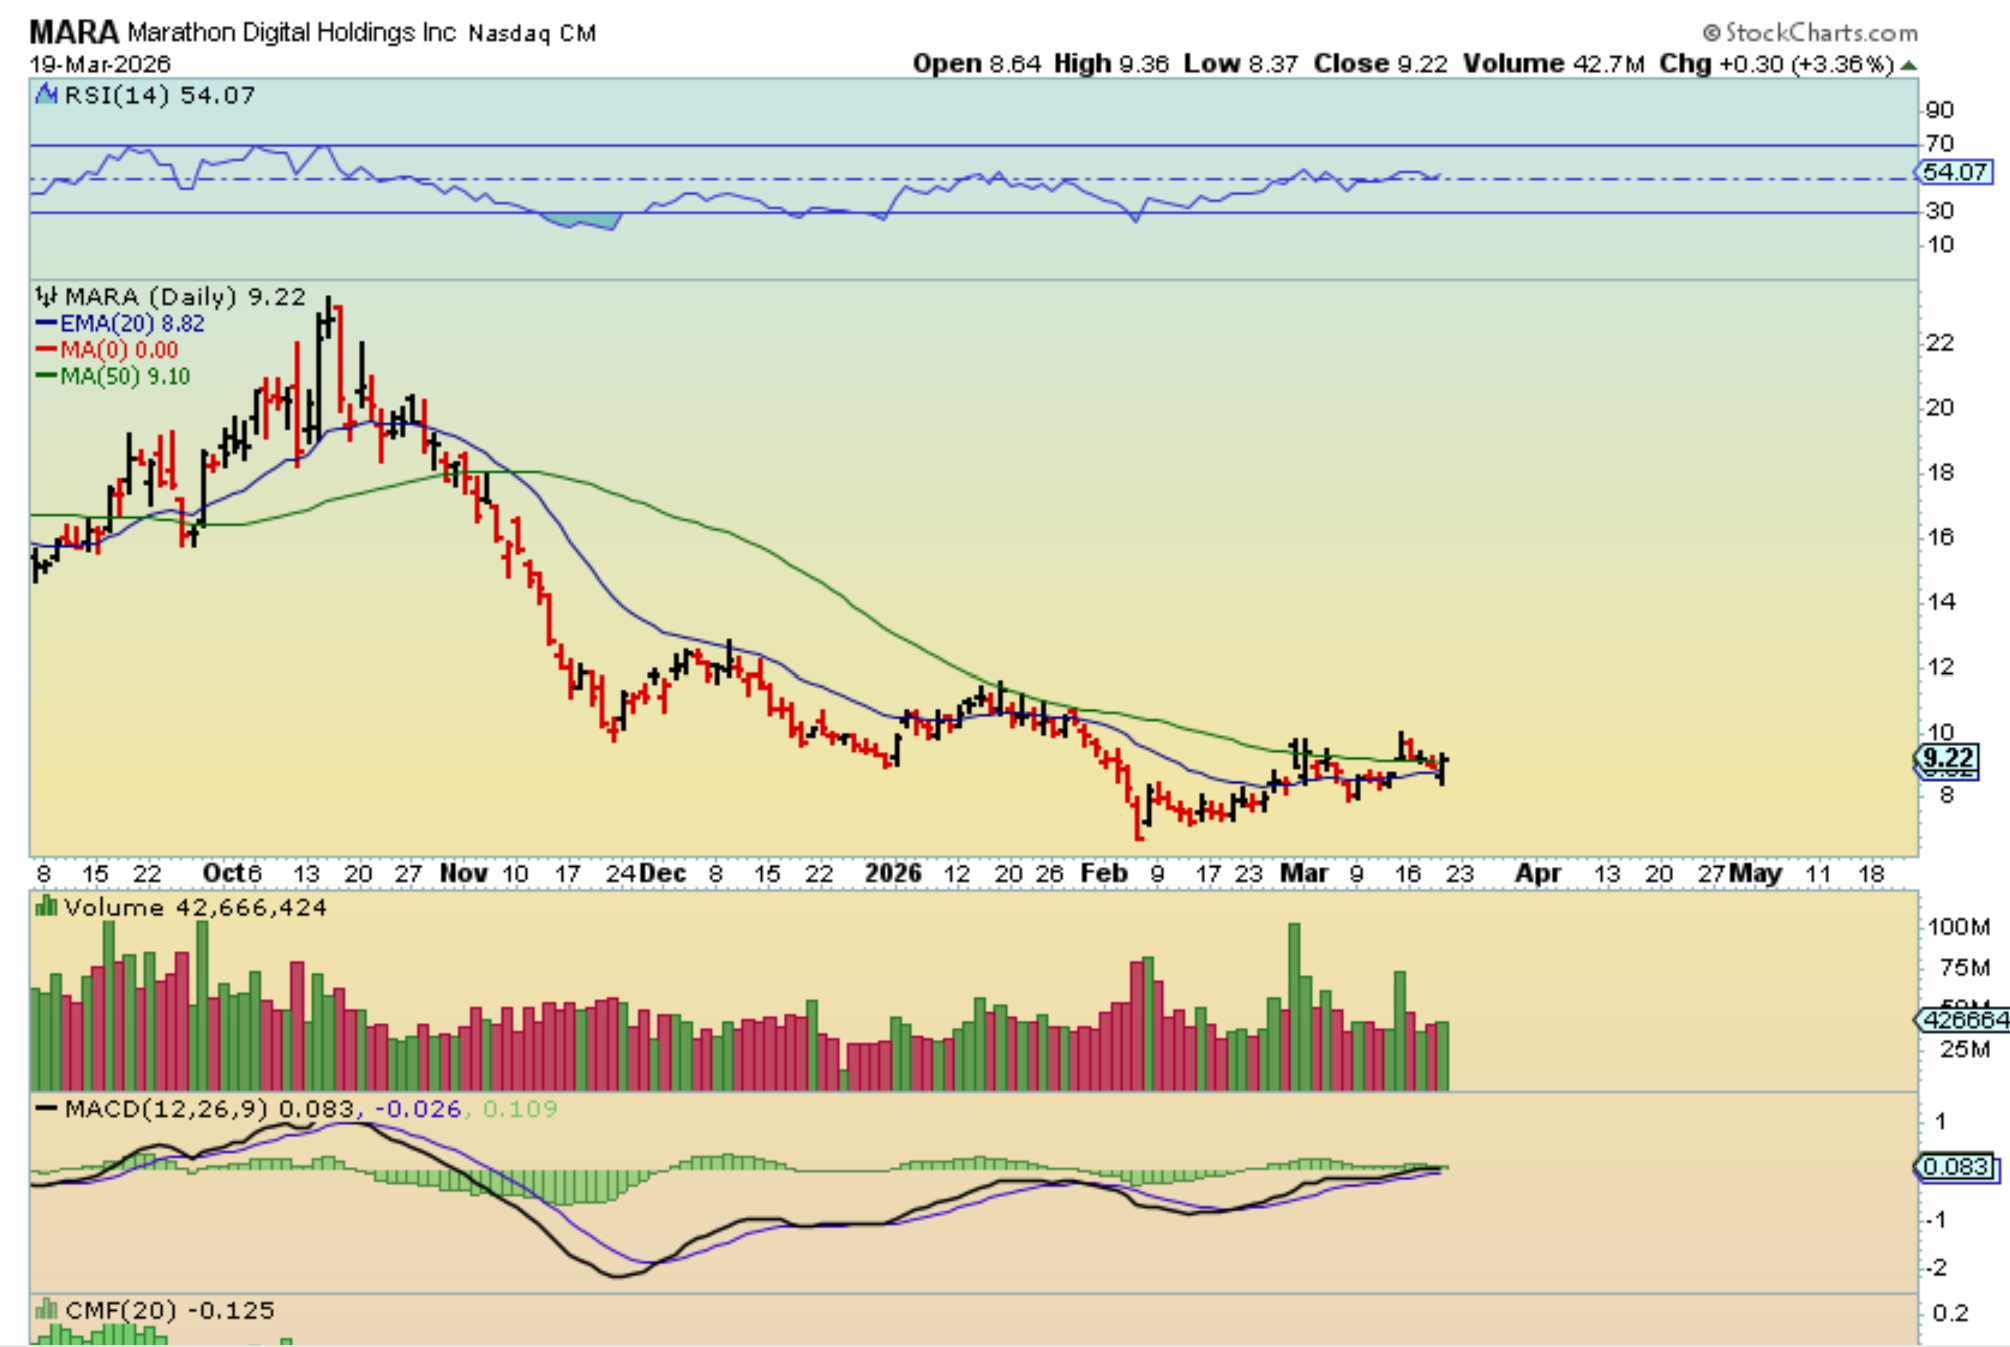Click the CMF(20) indicator icon

tap(46, 1309)
